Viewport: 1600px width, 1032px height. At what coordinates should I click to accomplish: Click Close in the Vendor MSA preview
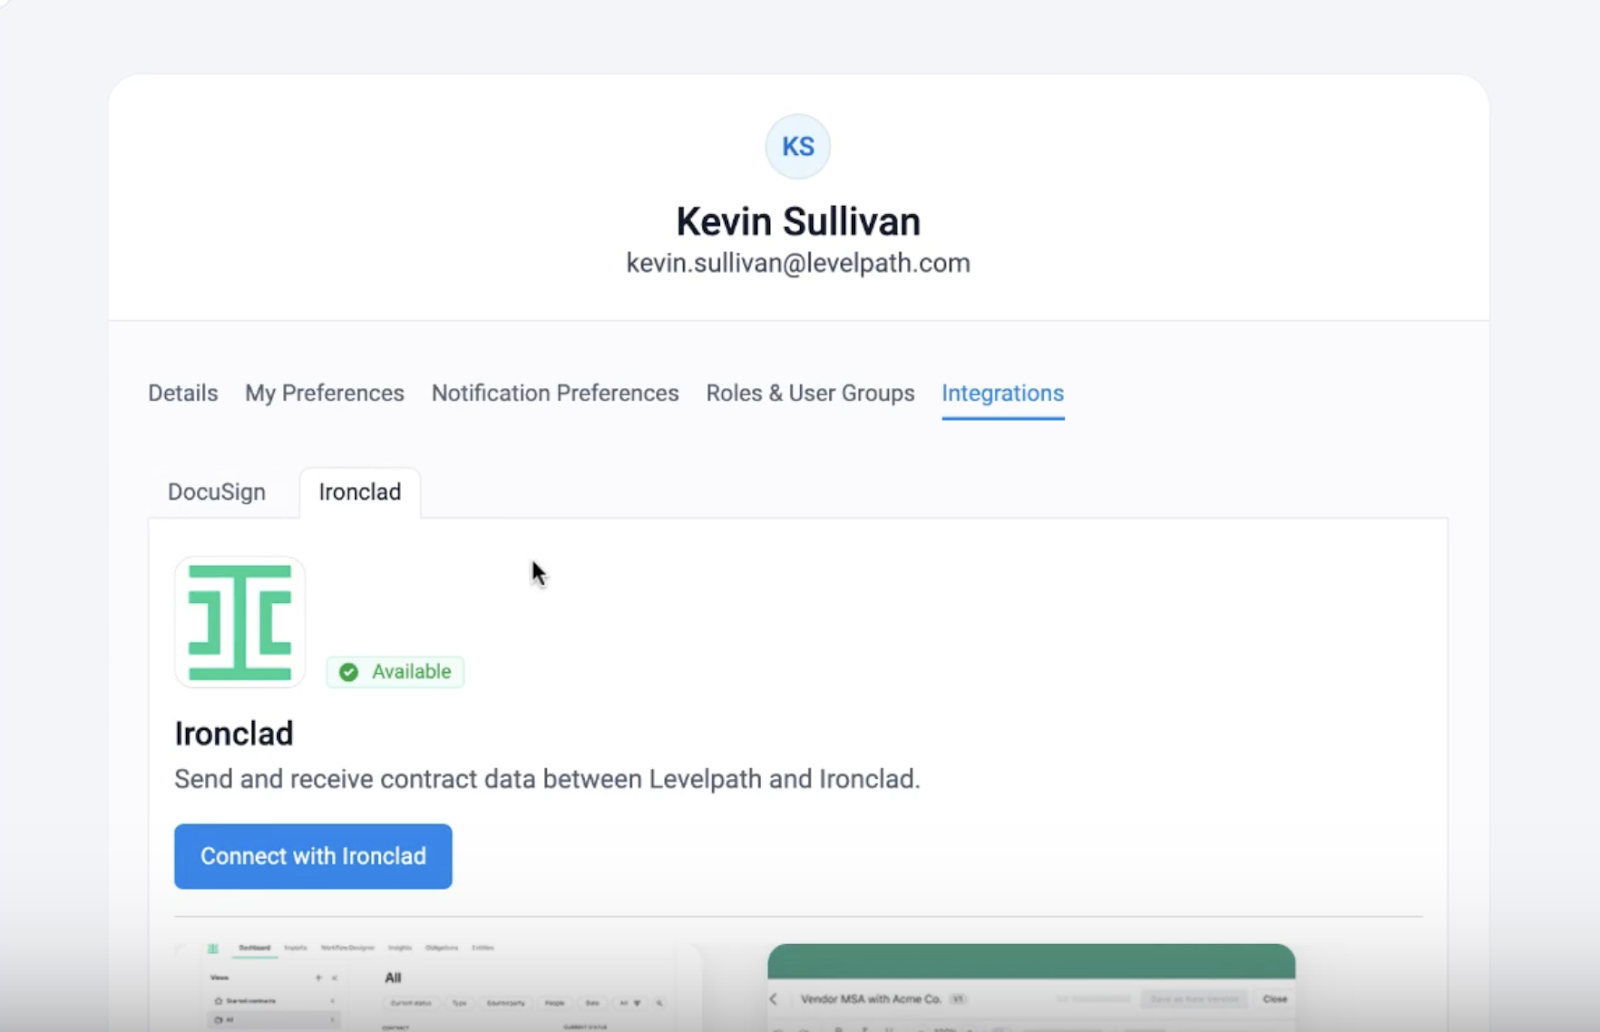click(x=1274, y=999)
